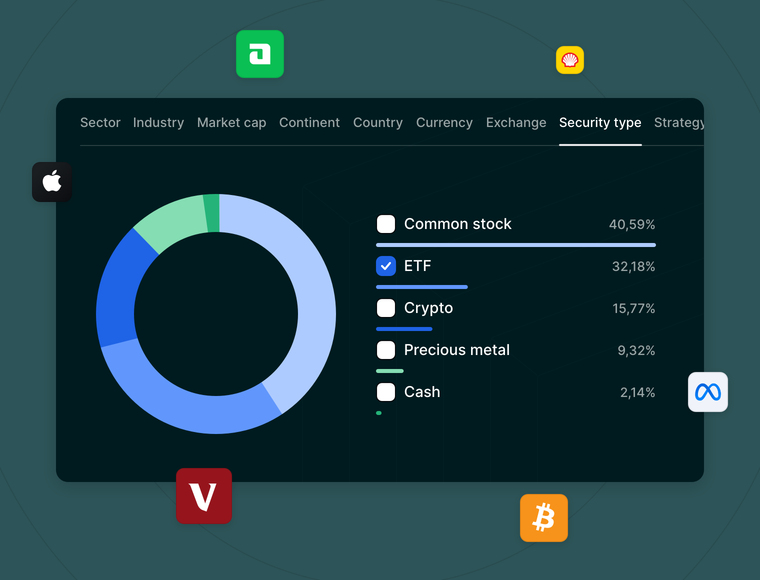Click the dark green Cash donut segment
The image size is (760, 580).
212,213
